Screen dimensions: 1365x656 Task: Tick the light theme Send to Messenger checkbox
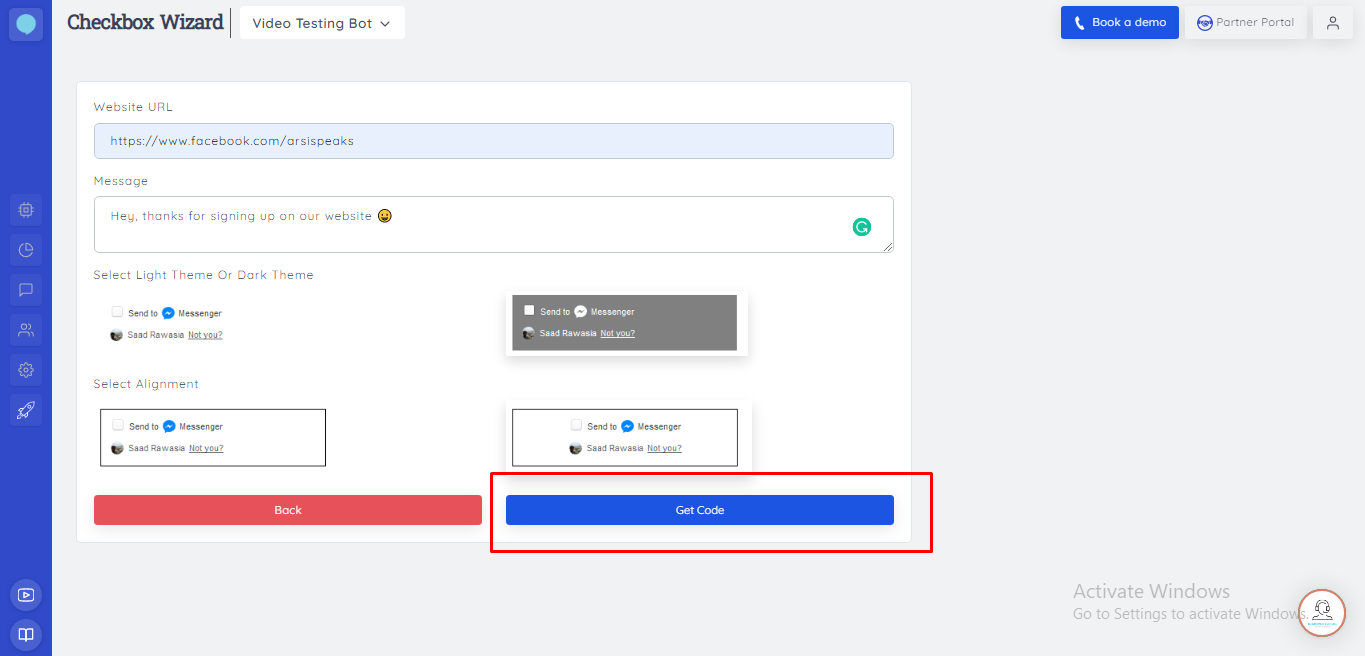pyautogui.click(x=118, y=312)
